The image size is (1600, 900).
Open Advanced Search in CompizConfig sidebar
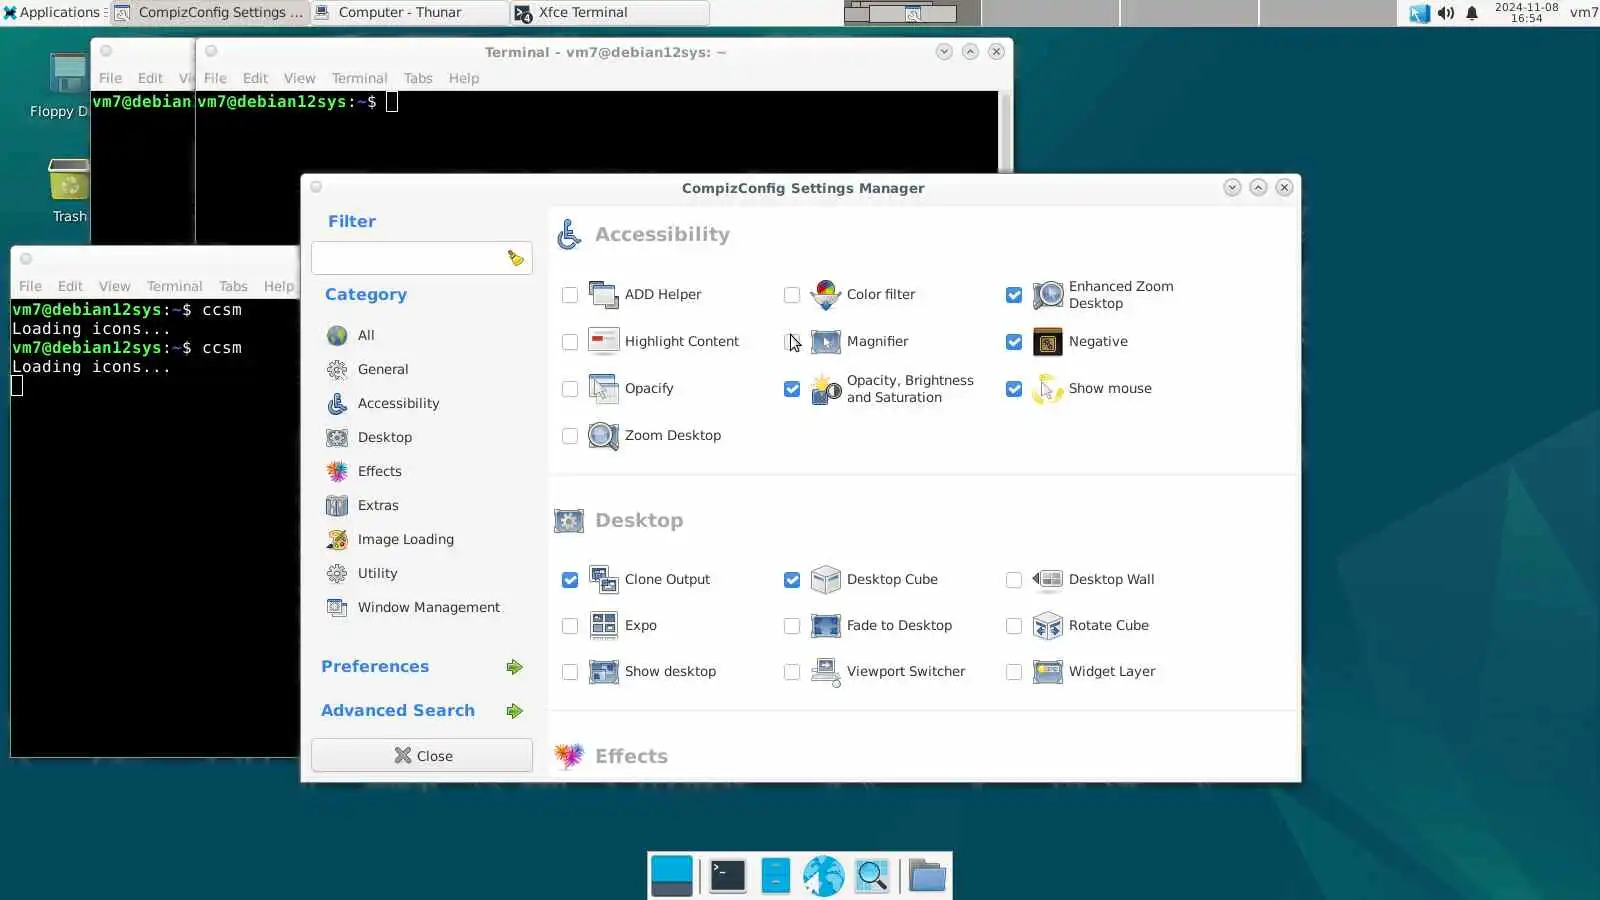[x=422, y=711]
